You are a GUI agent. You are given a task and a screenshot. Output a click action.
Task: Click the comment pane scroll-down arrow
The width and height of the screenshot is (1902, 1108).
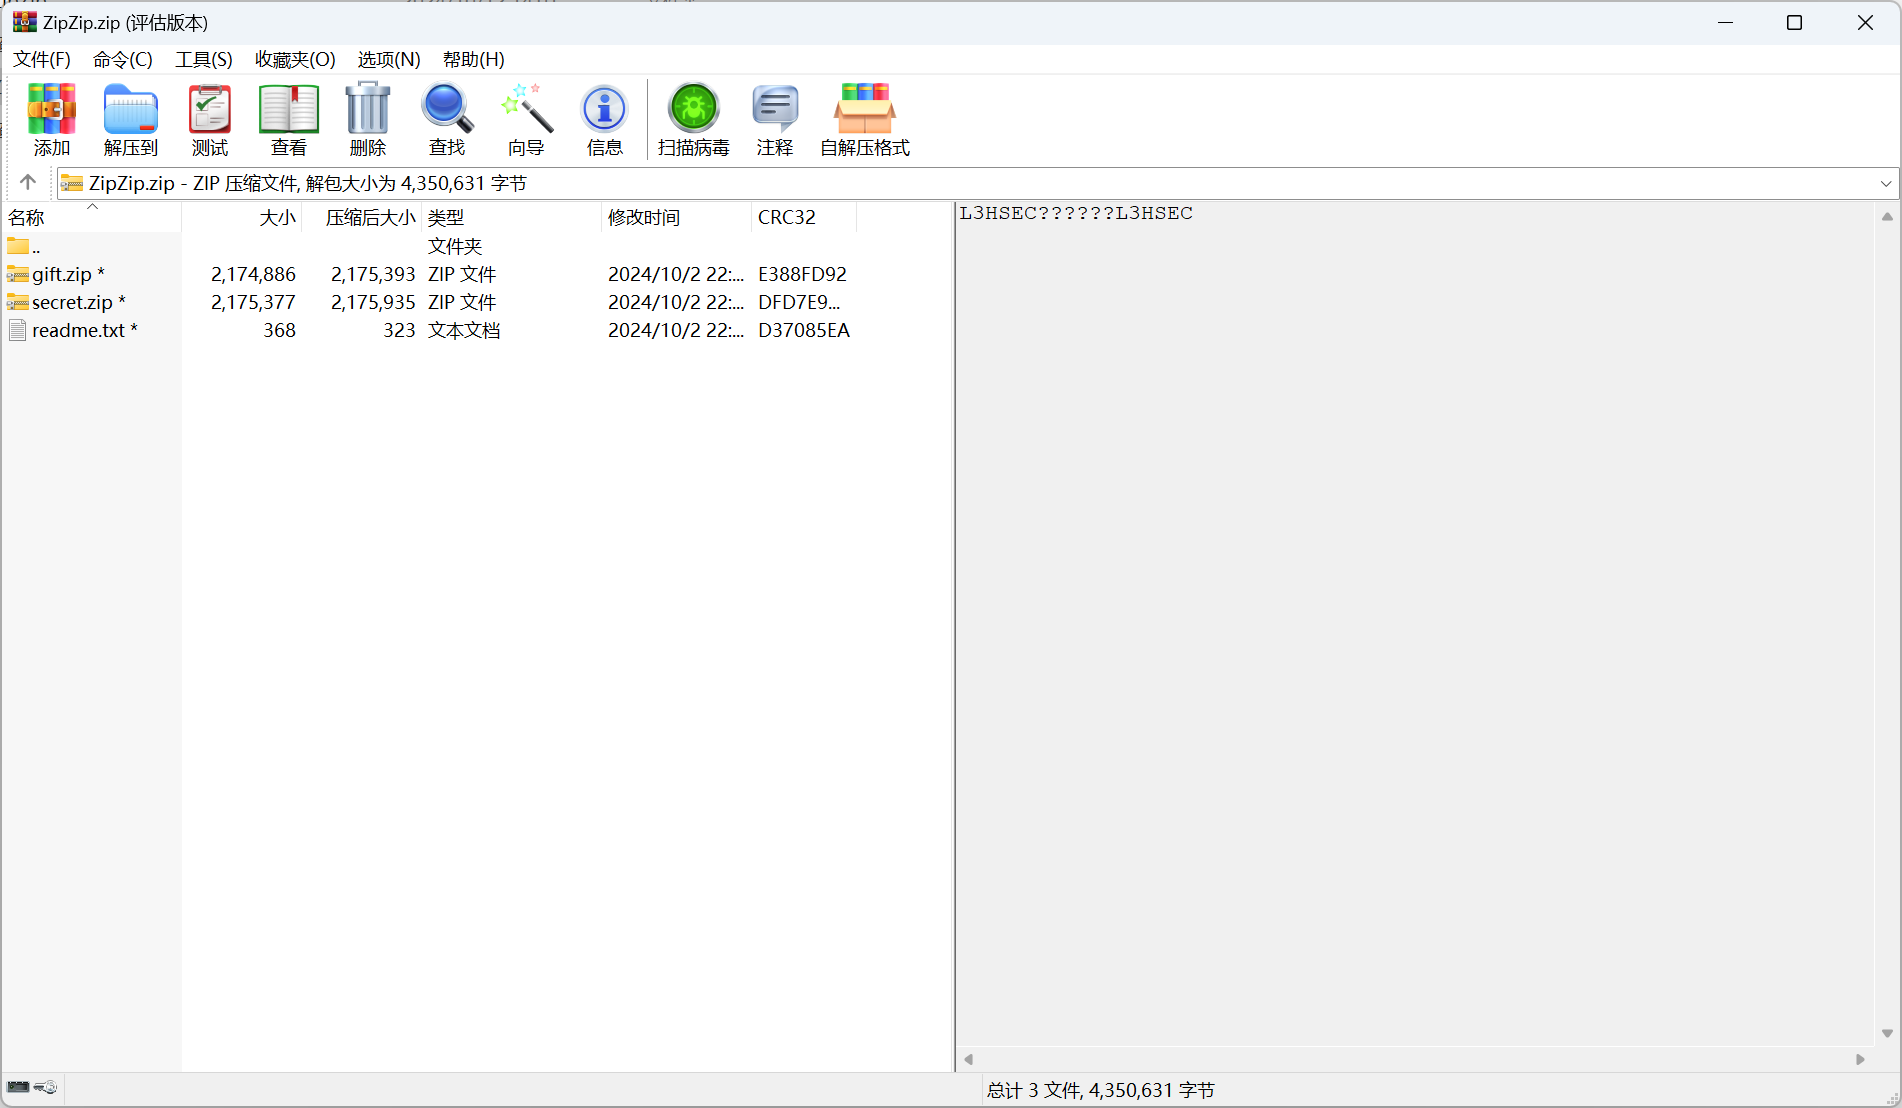click(x=1887, y=1033)
